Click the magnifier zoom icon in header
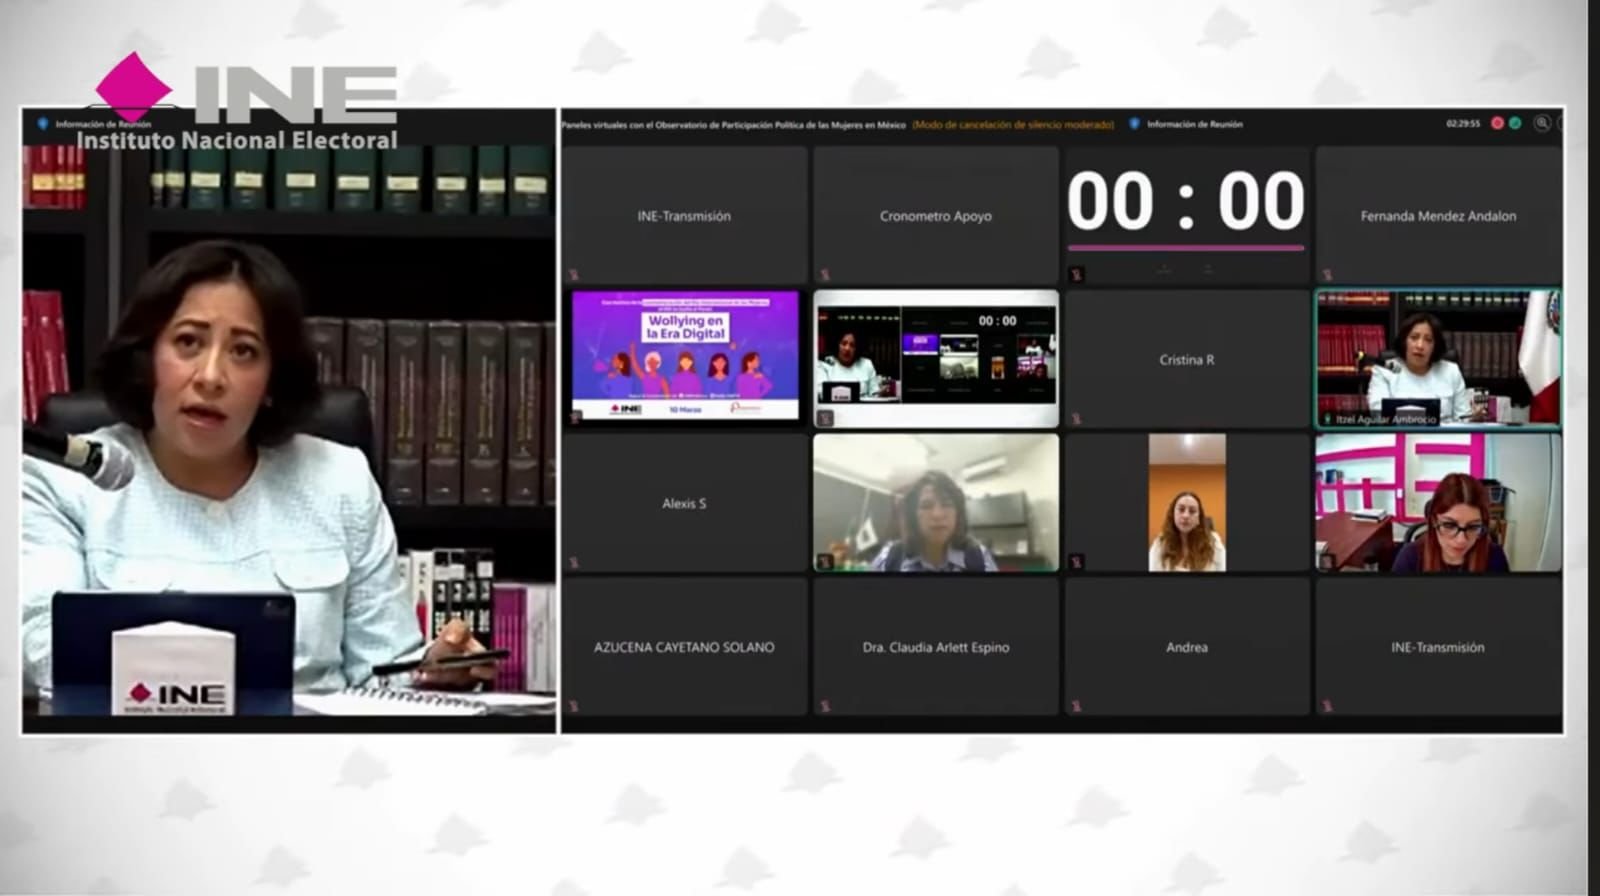Image resolution: width=1600 pixels, height=896 pixels. (x=1542, y=123)
